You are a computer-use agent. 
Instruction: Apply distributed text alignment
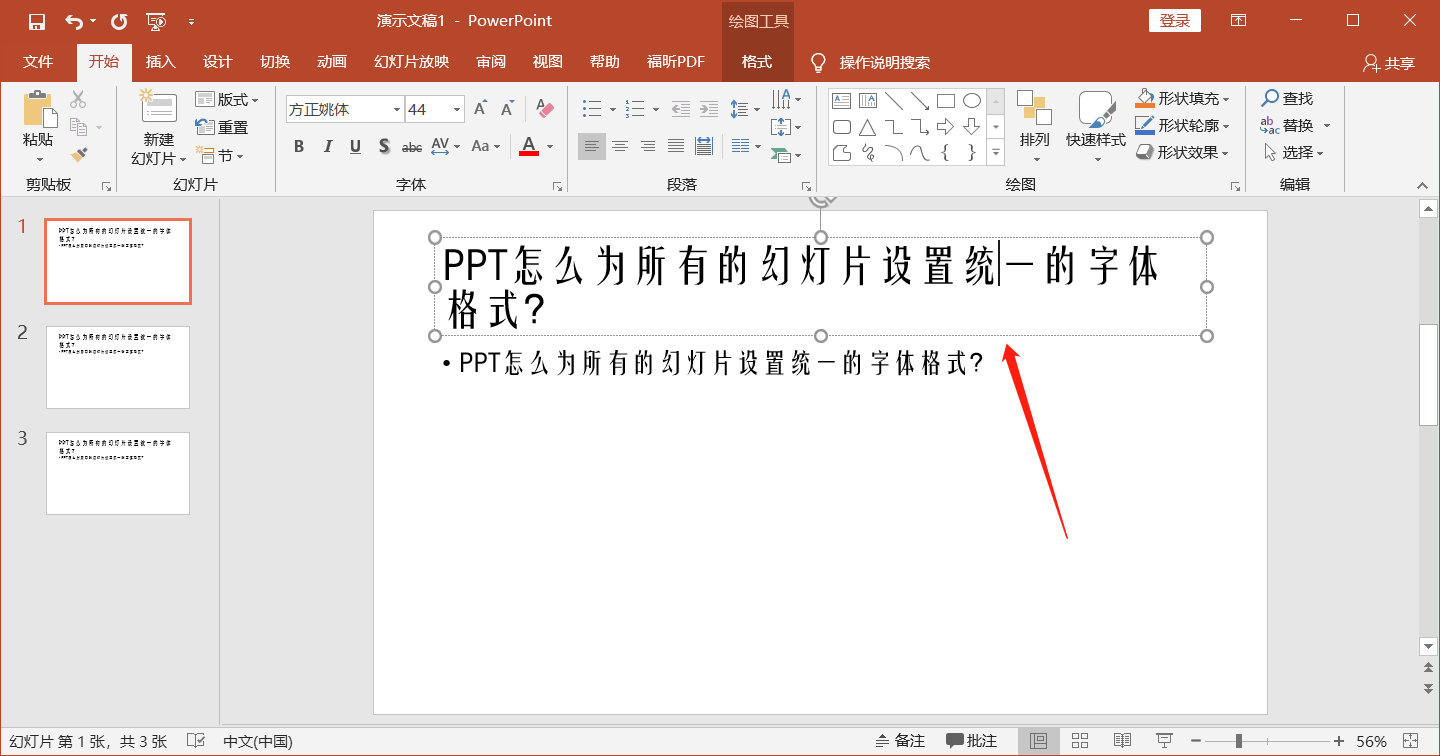coord(704,147)
